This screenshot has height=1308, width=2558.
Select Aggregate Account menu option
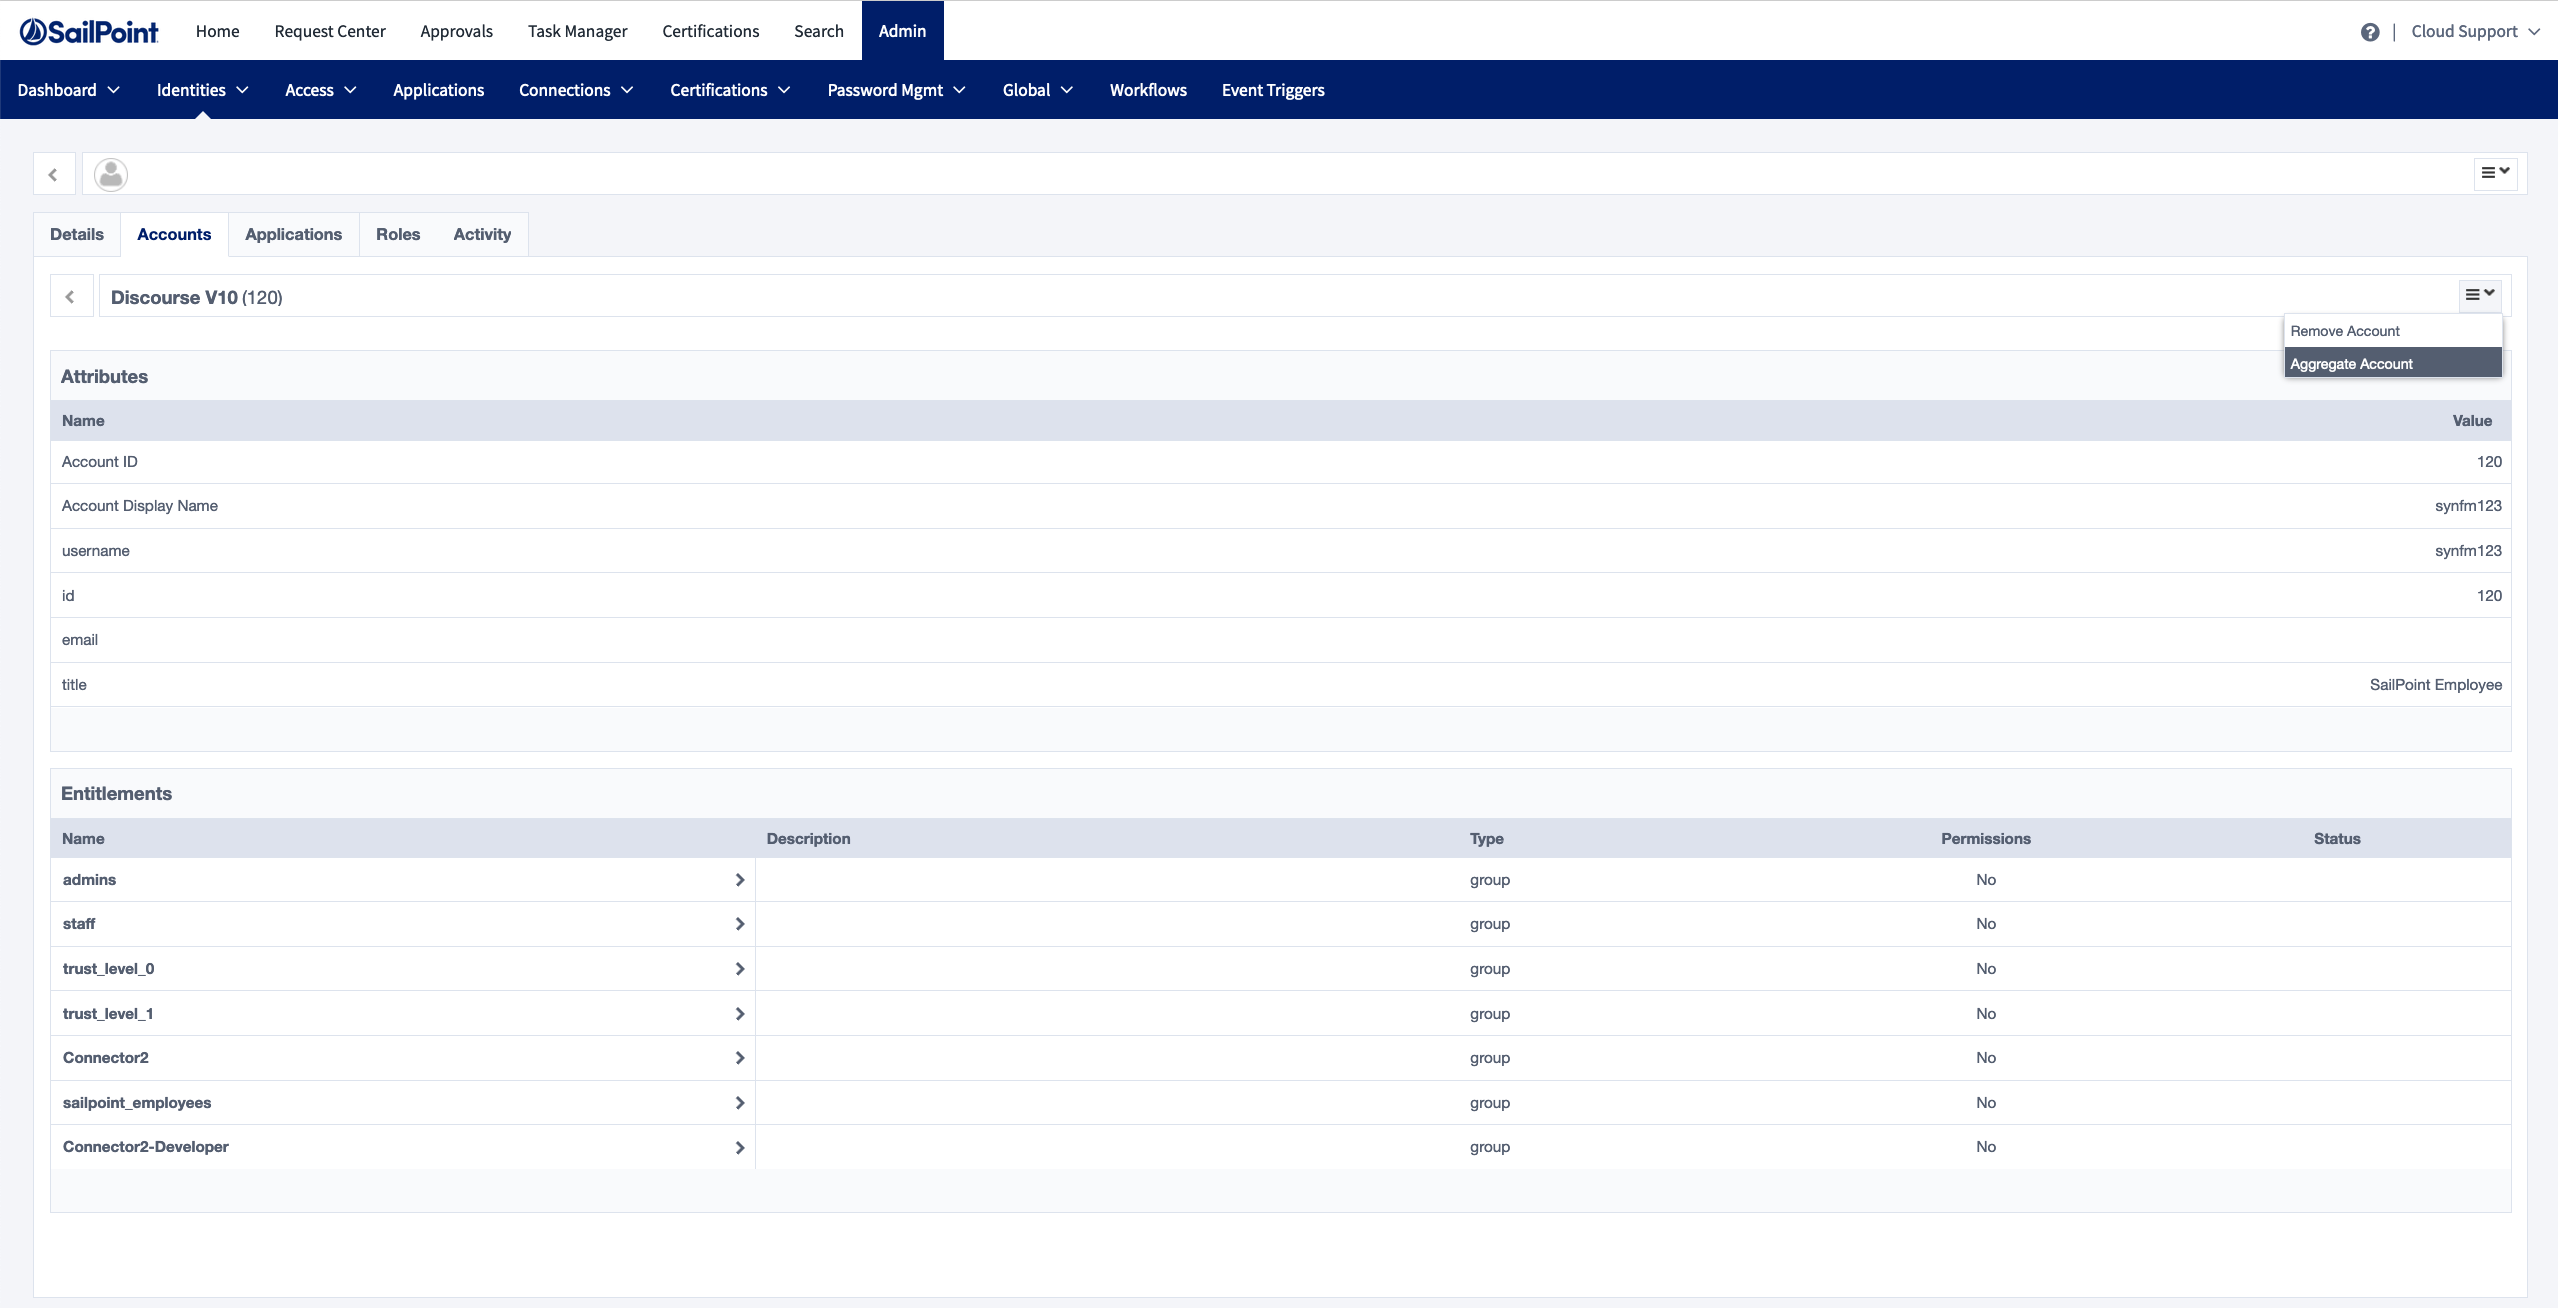click(2351, 364)
